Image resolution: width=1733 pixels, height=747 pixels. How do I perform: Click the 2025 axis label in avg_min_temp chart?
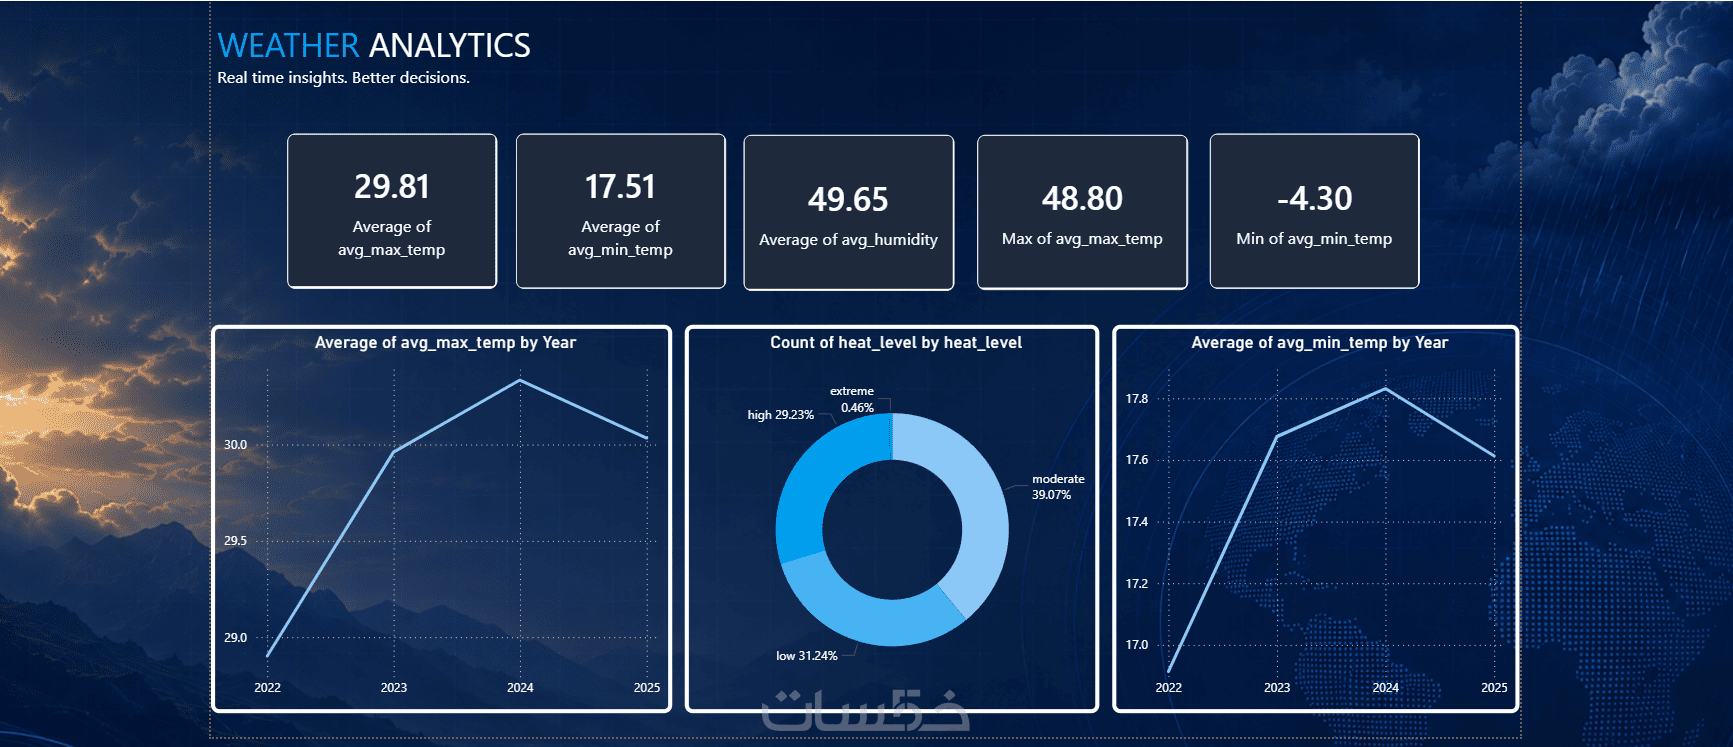[x=1494, y=688]
